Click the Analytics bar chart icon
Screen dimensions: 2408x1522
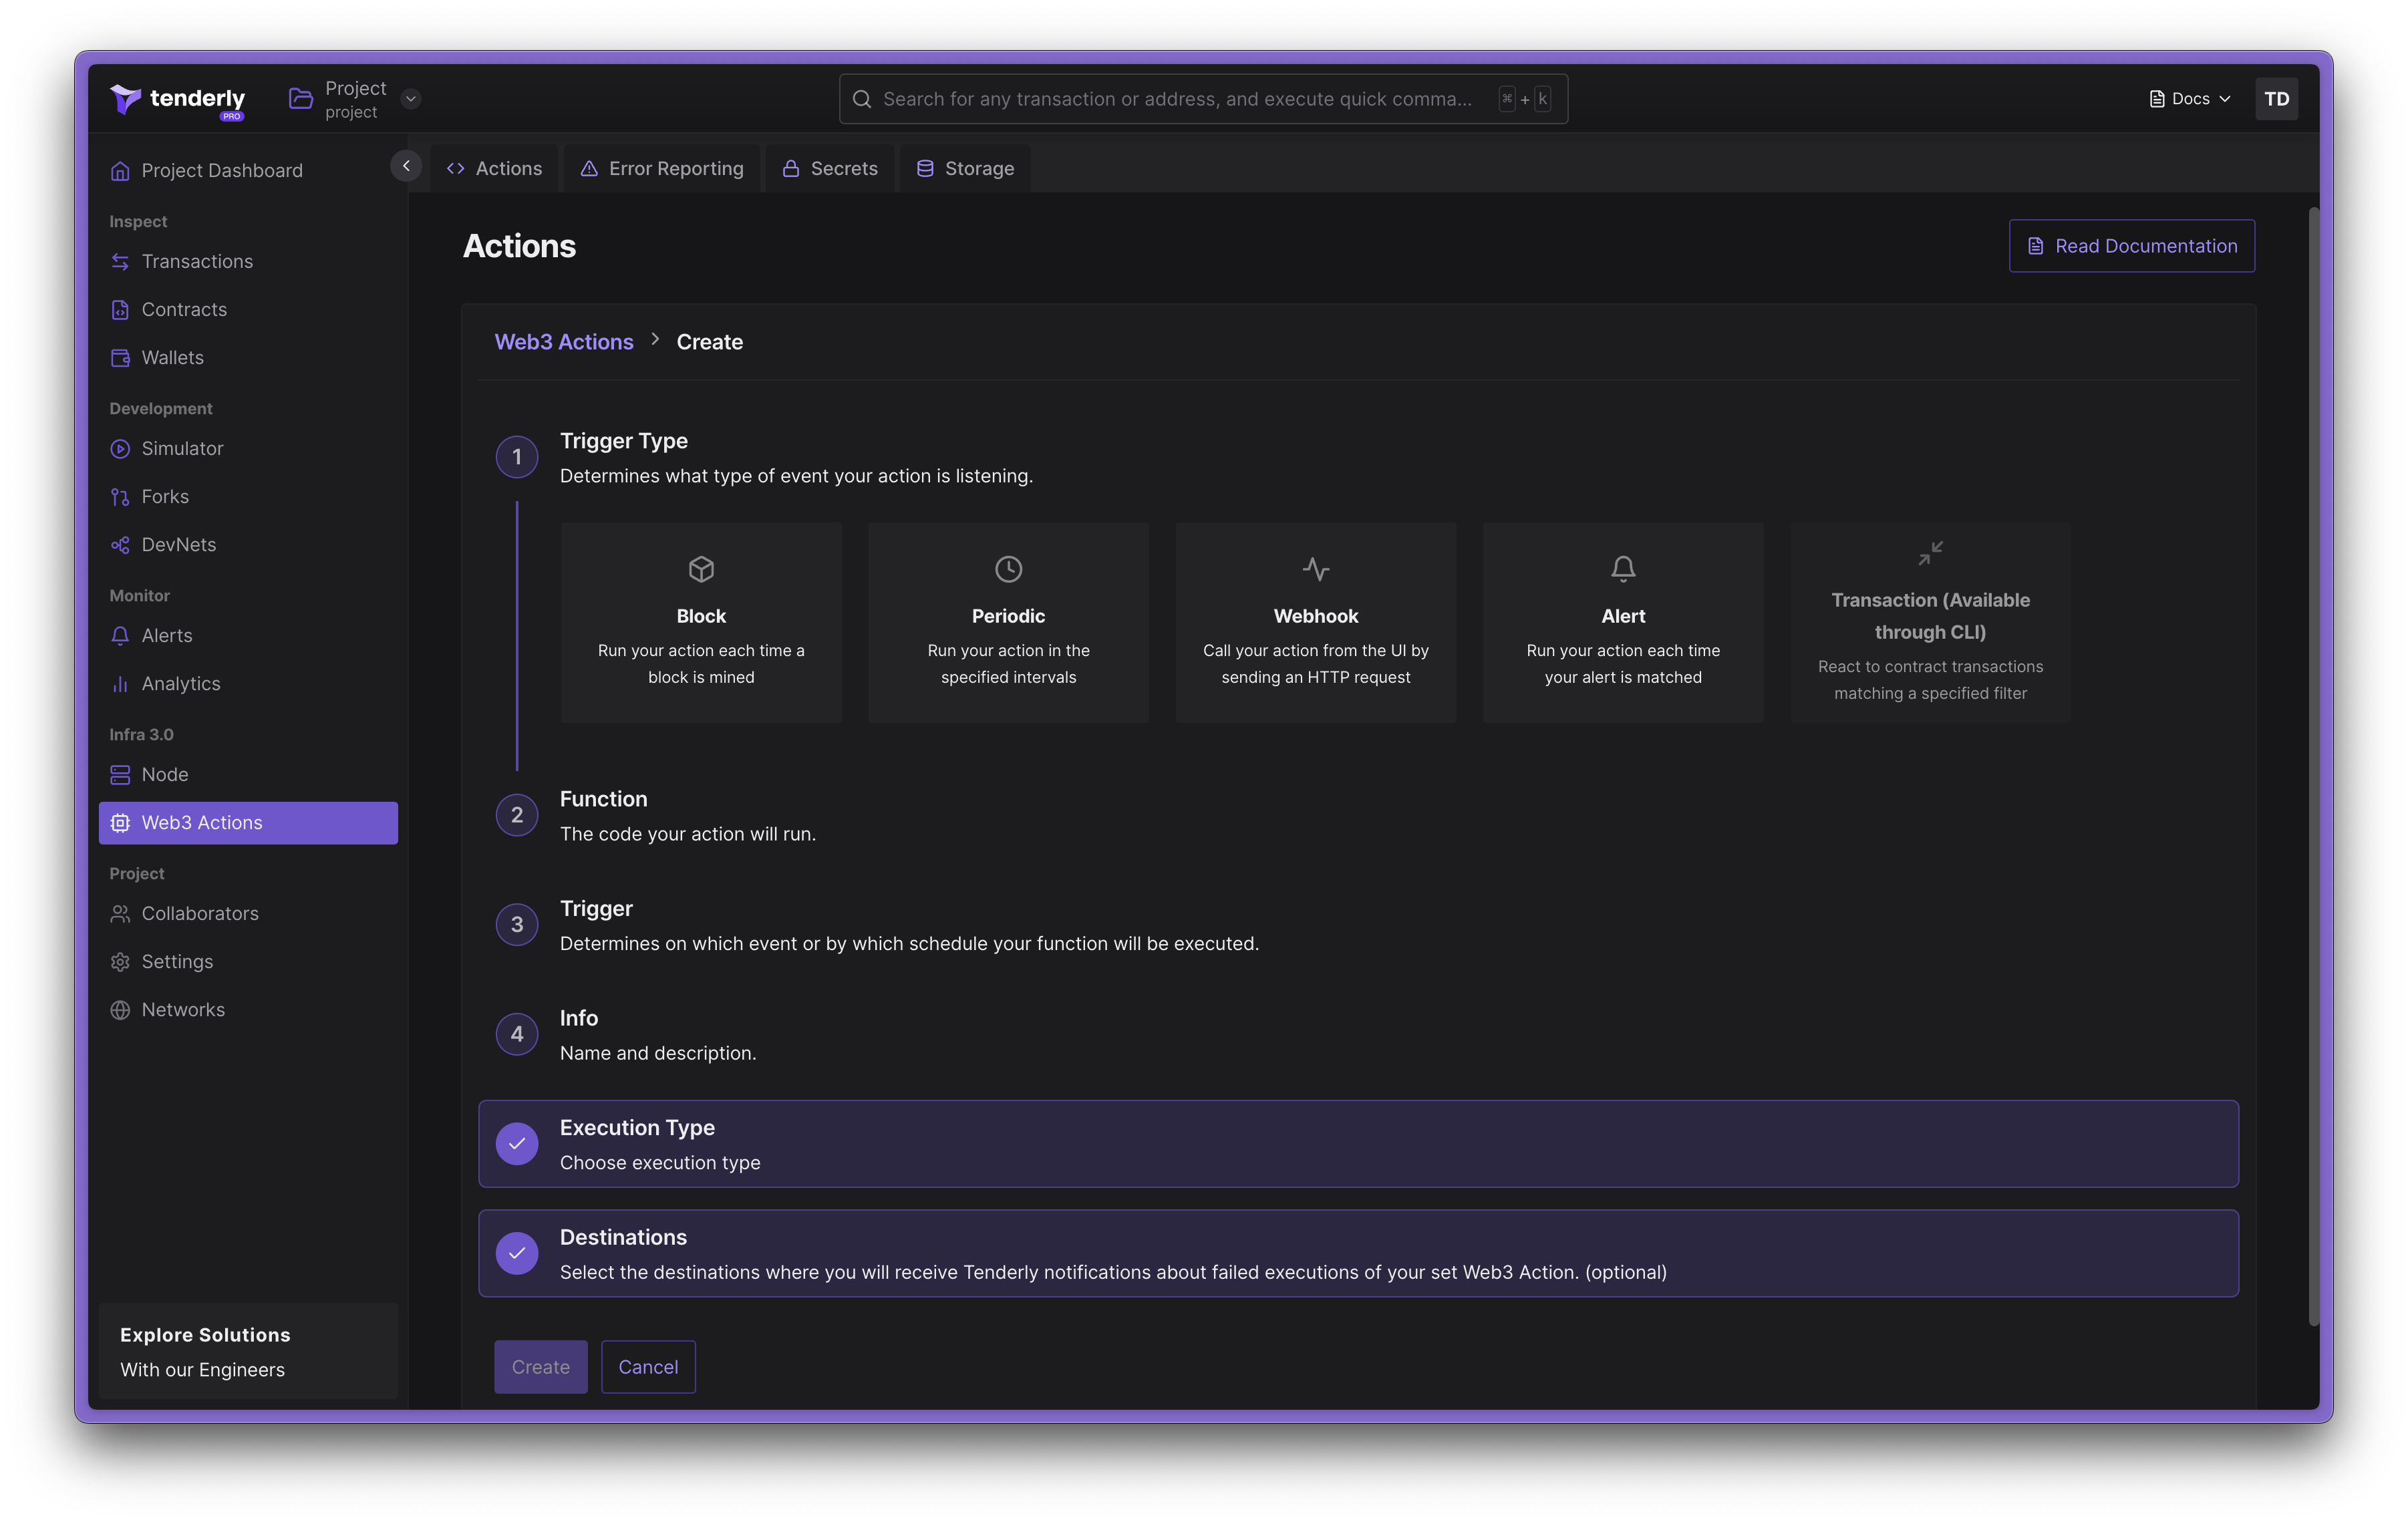click(120, 684)
